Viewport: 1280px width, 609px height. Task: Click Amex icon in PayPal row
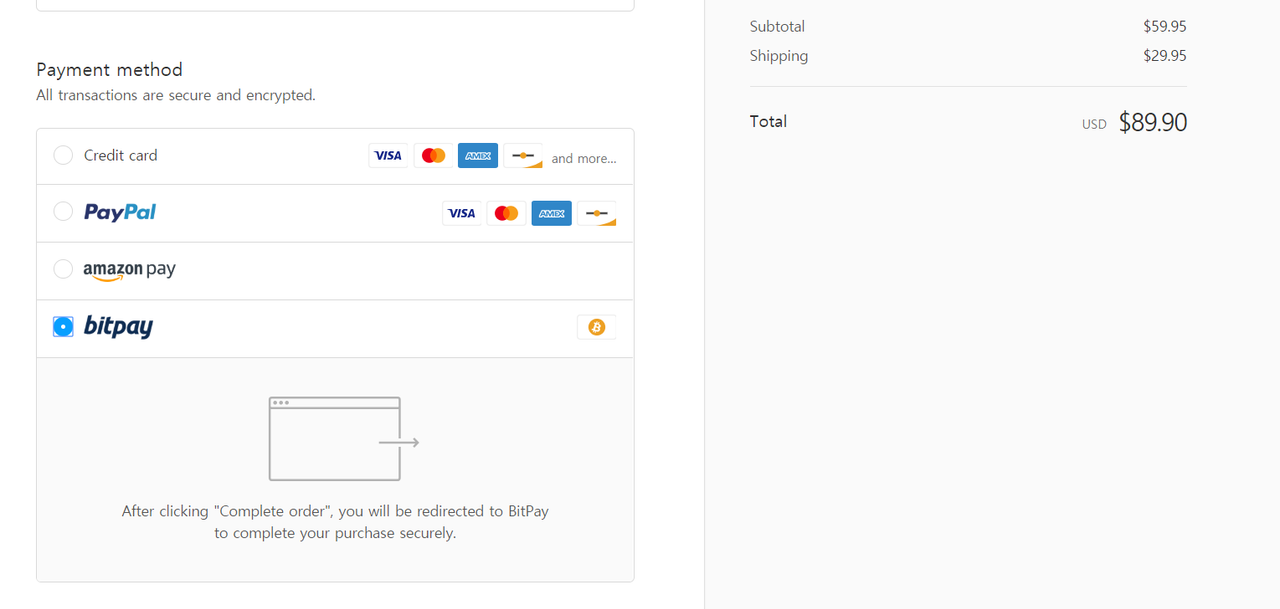click(x=552, y=213)
